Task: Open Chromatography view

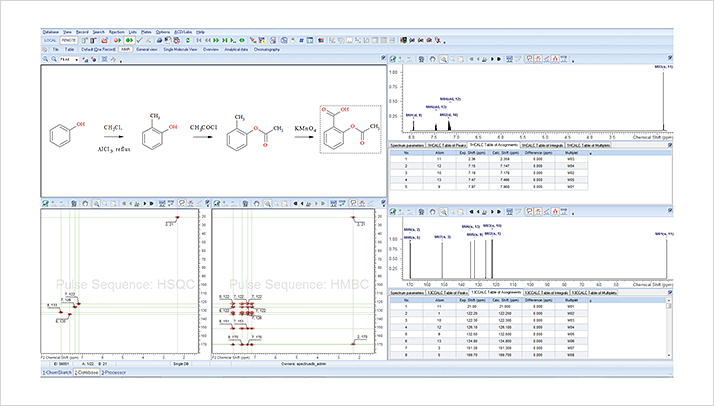Action: pyautogui.click(x=266, y=49)
